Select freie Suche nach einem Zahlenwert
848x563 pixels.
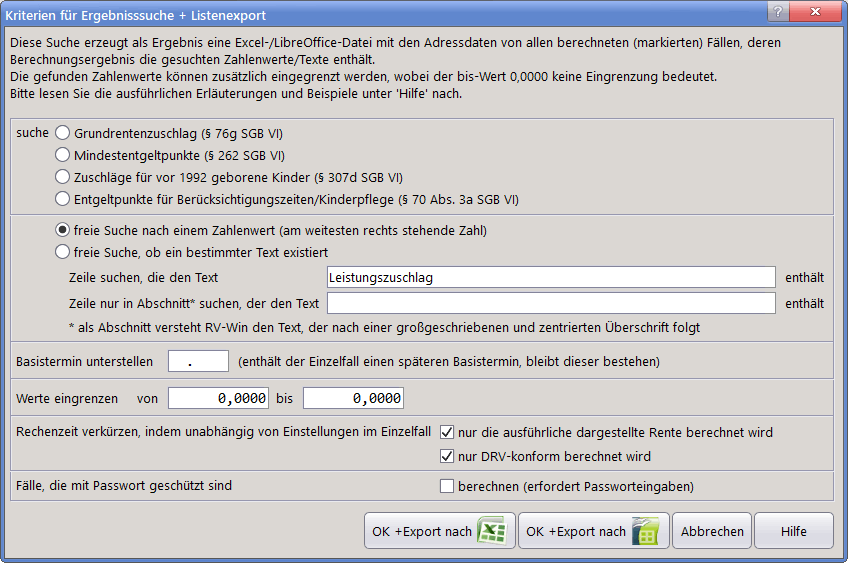coord(63,230)
